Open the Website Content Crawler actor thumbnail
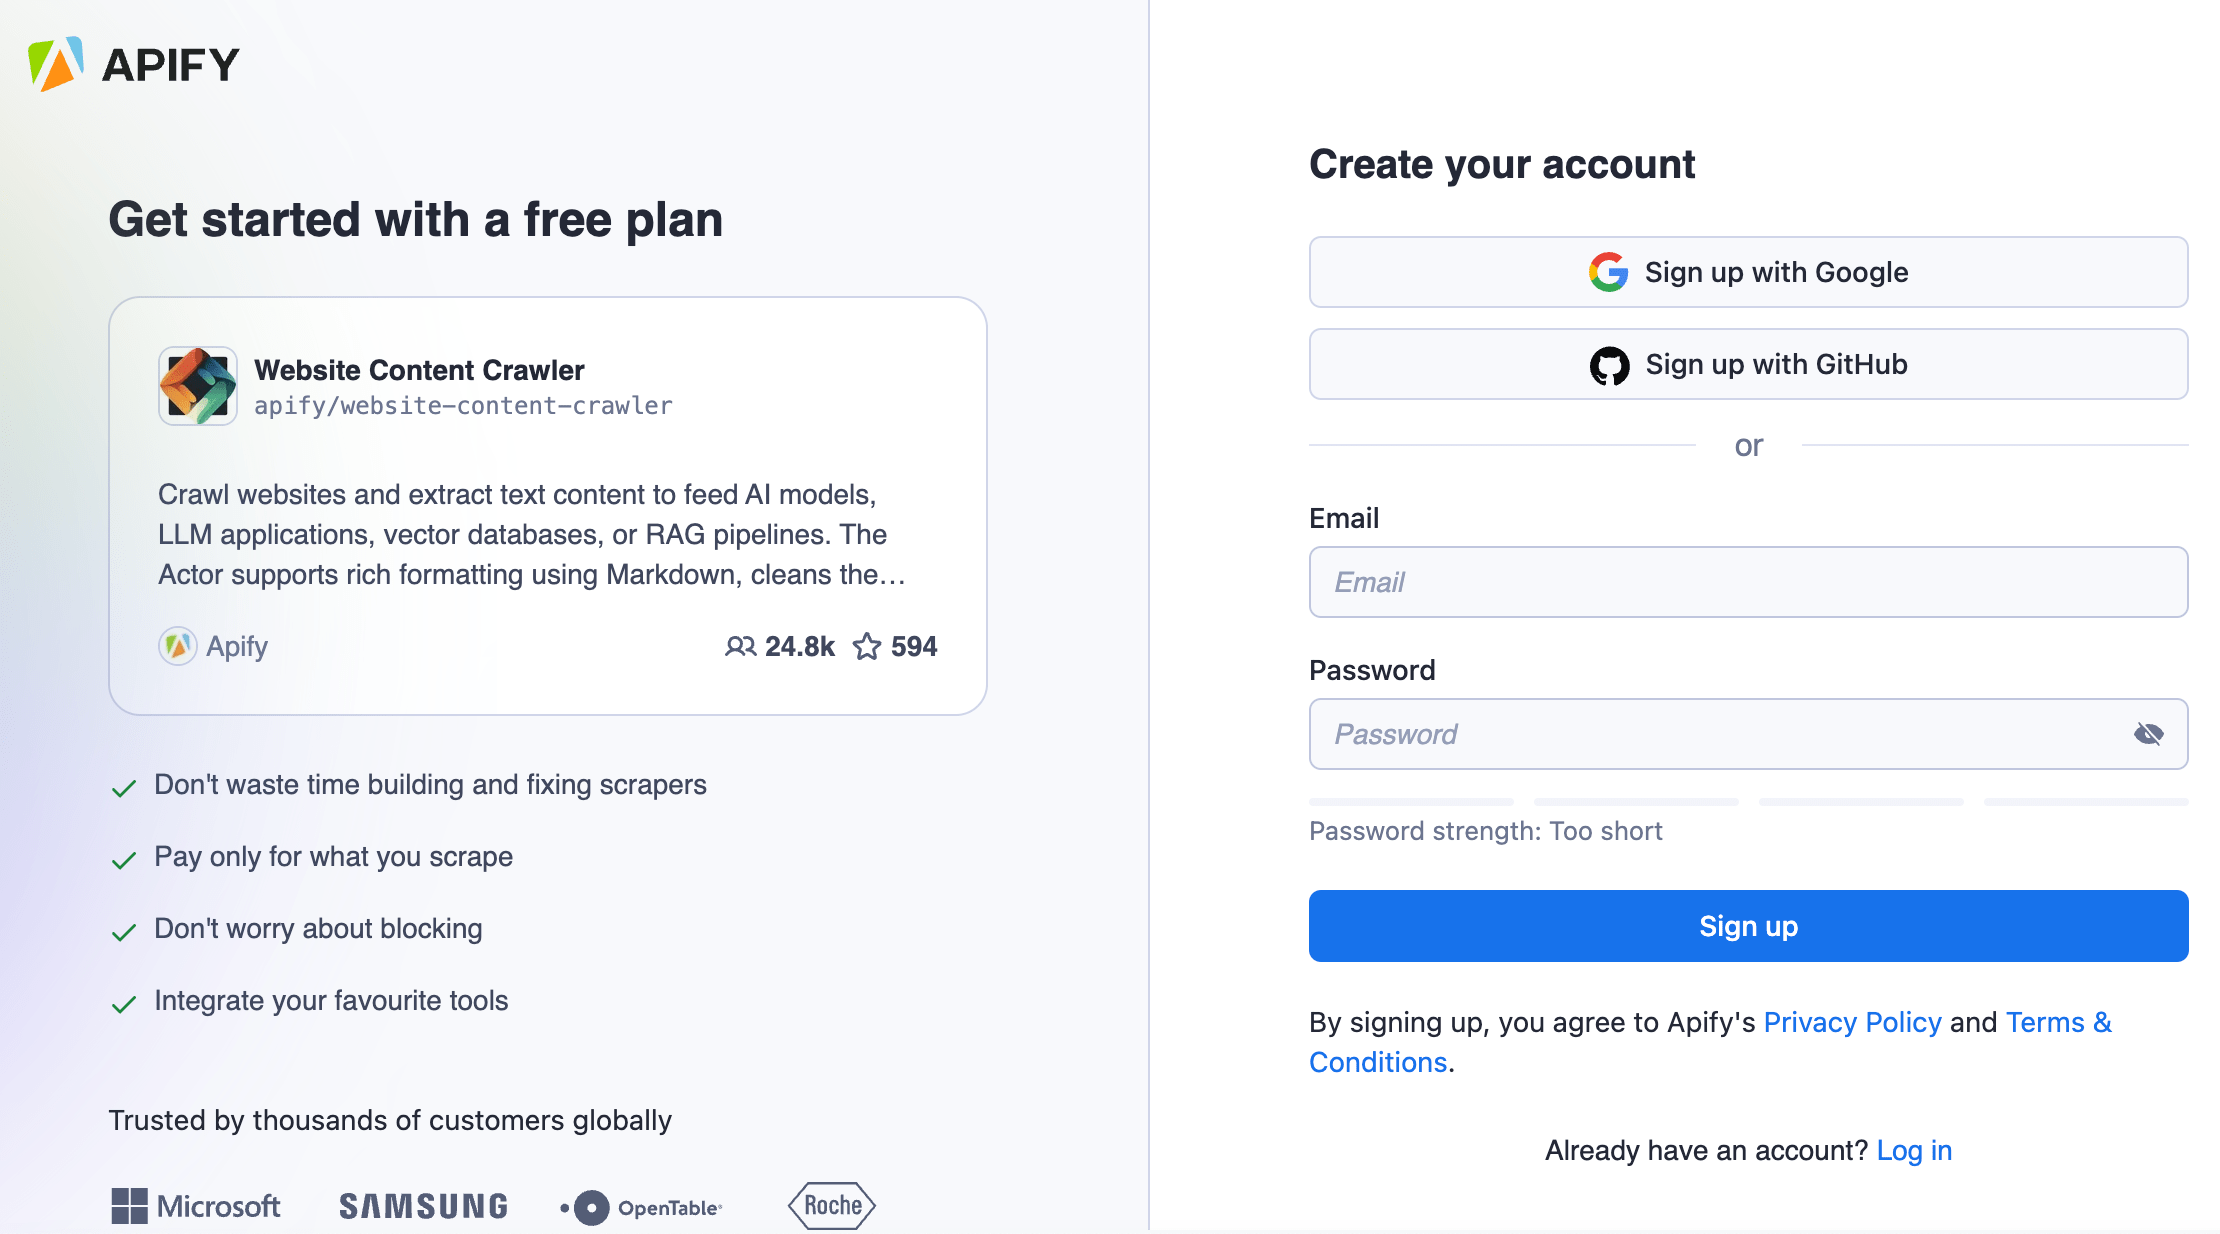This screenshot has width=2220, height=1234. [197, 386]
